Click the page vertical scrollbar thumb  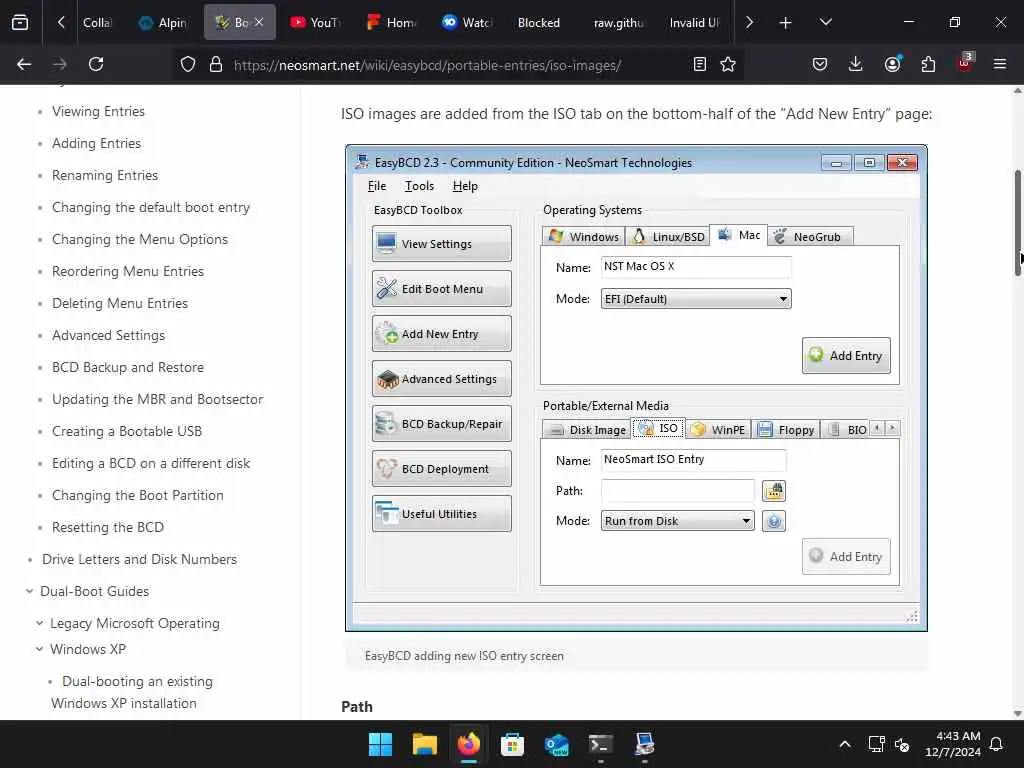pos(1017,222)
